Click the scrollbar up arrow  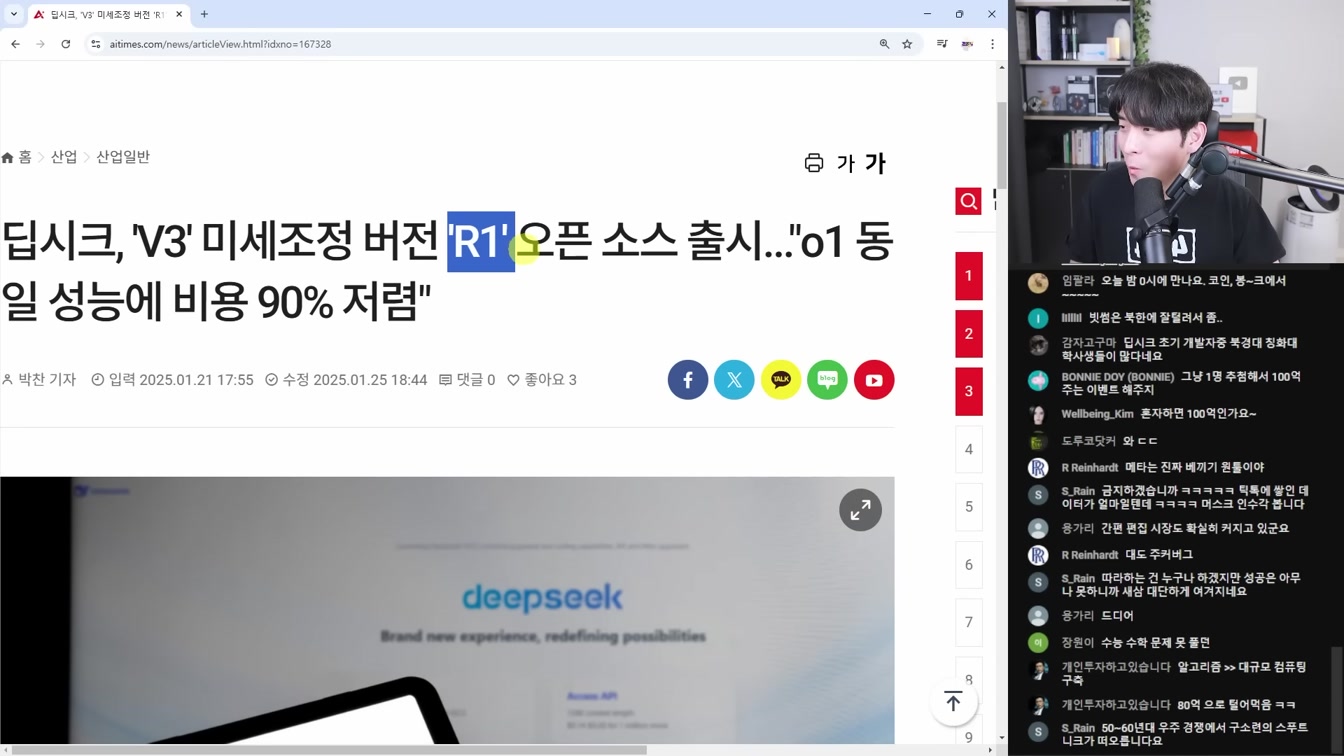[x=1002, y=67]
